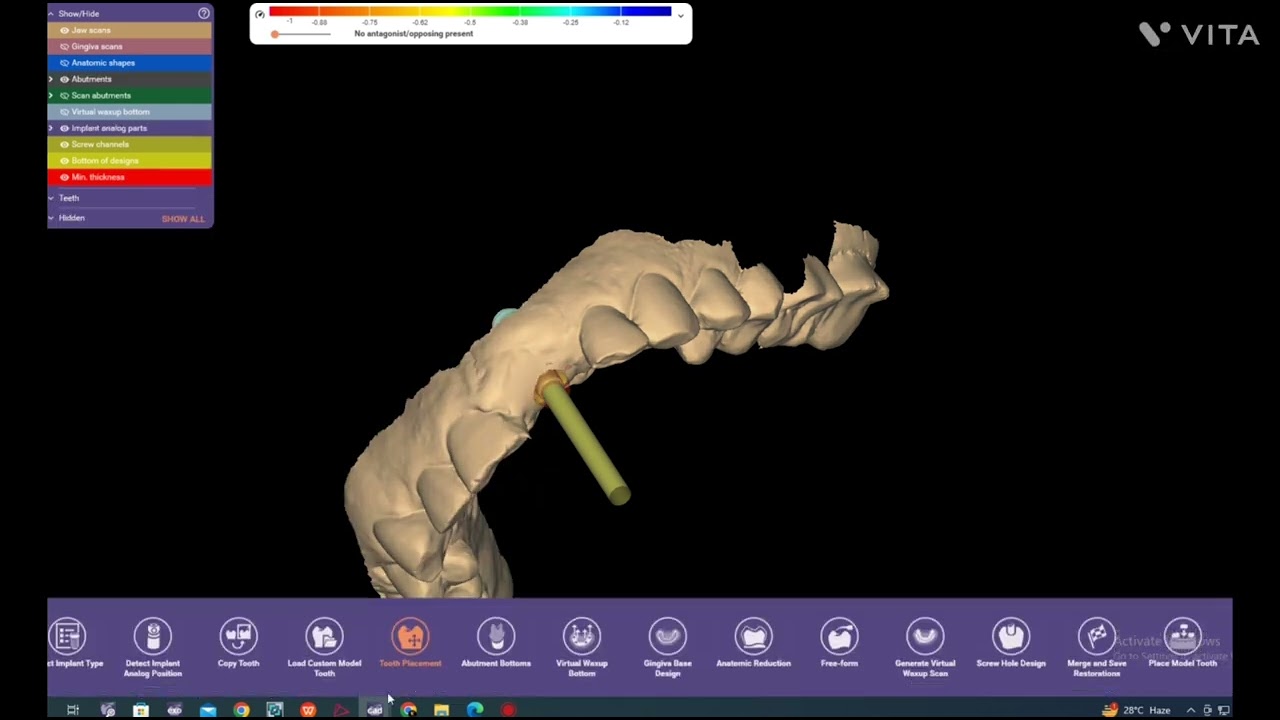Show the Anatomic shapes layer
The image size is (1280, 720).
[x=65, y=63]
